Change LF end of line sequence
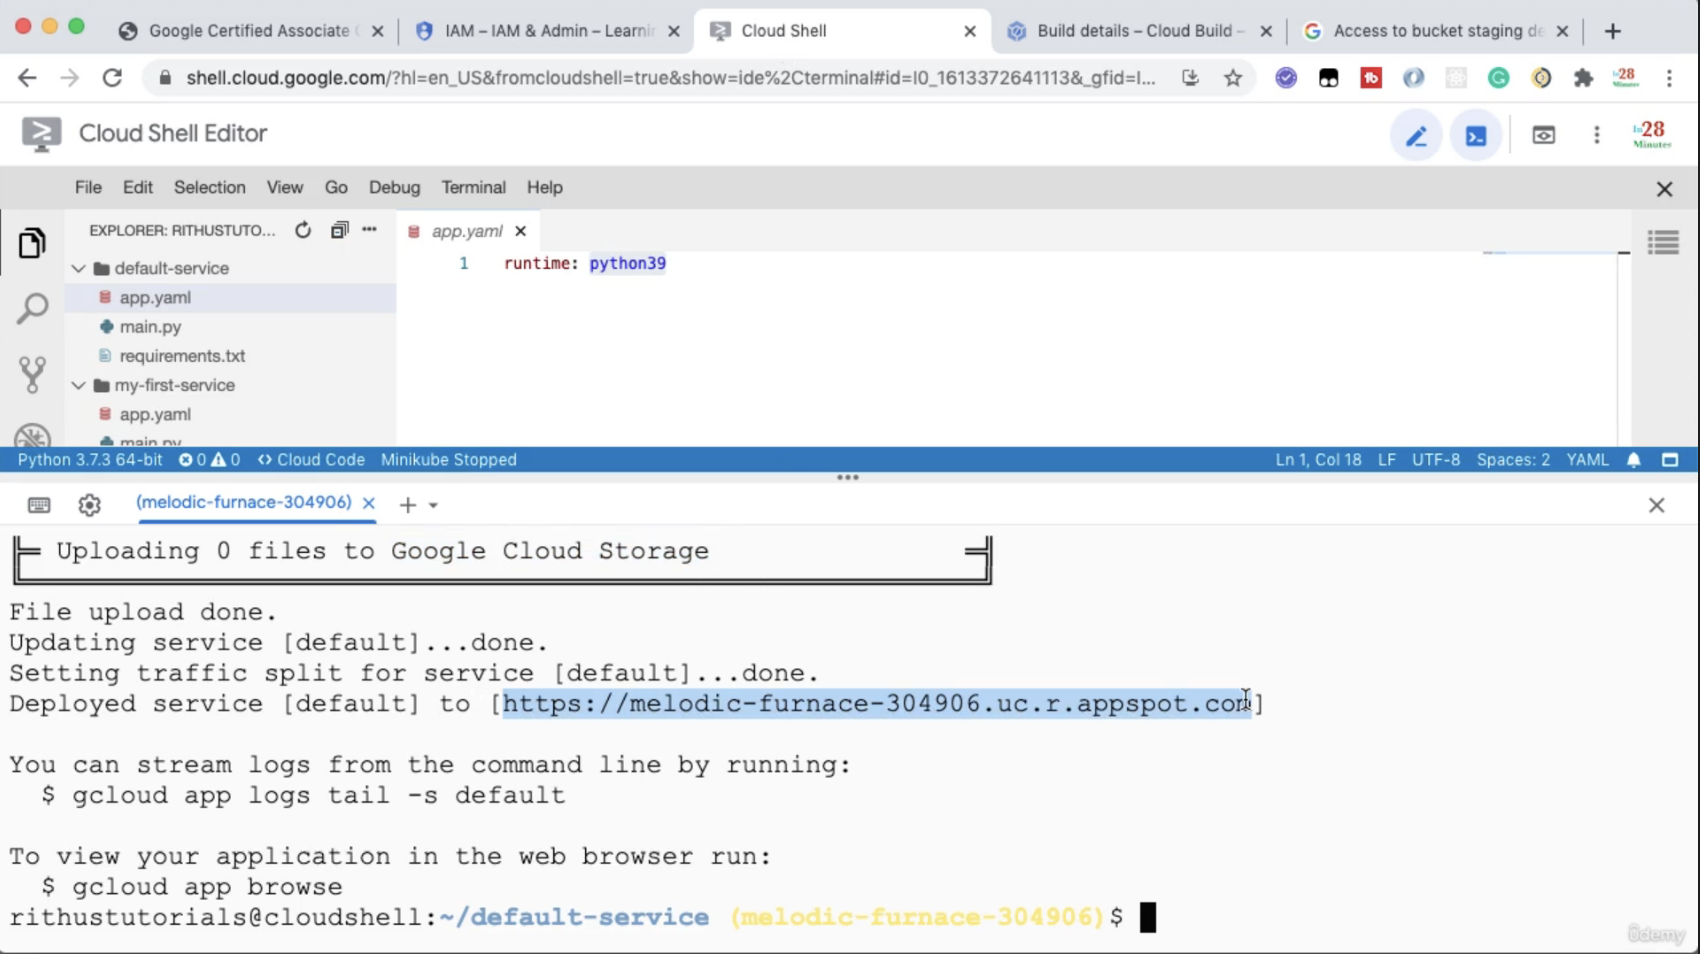Screen dimensions: 1700x954 click(x=1387, y=460)
